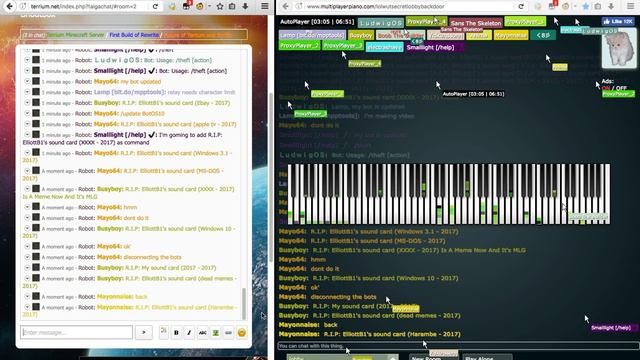640x360 pixels.
Task: Toggle italic formatting in Terrium chat
Action: 189,333
